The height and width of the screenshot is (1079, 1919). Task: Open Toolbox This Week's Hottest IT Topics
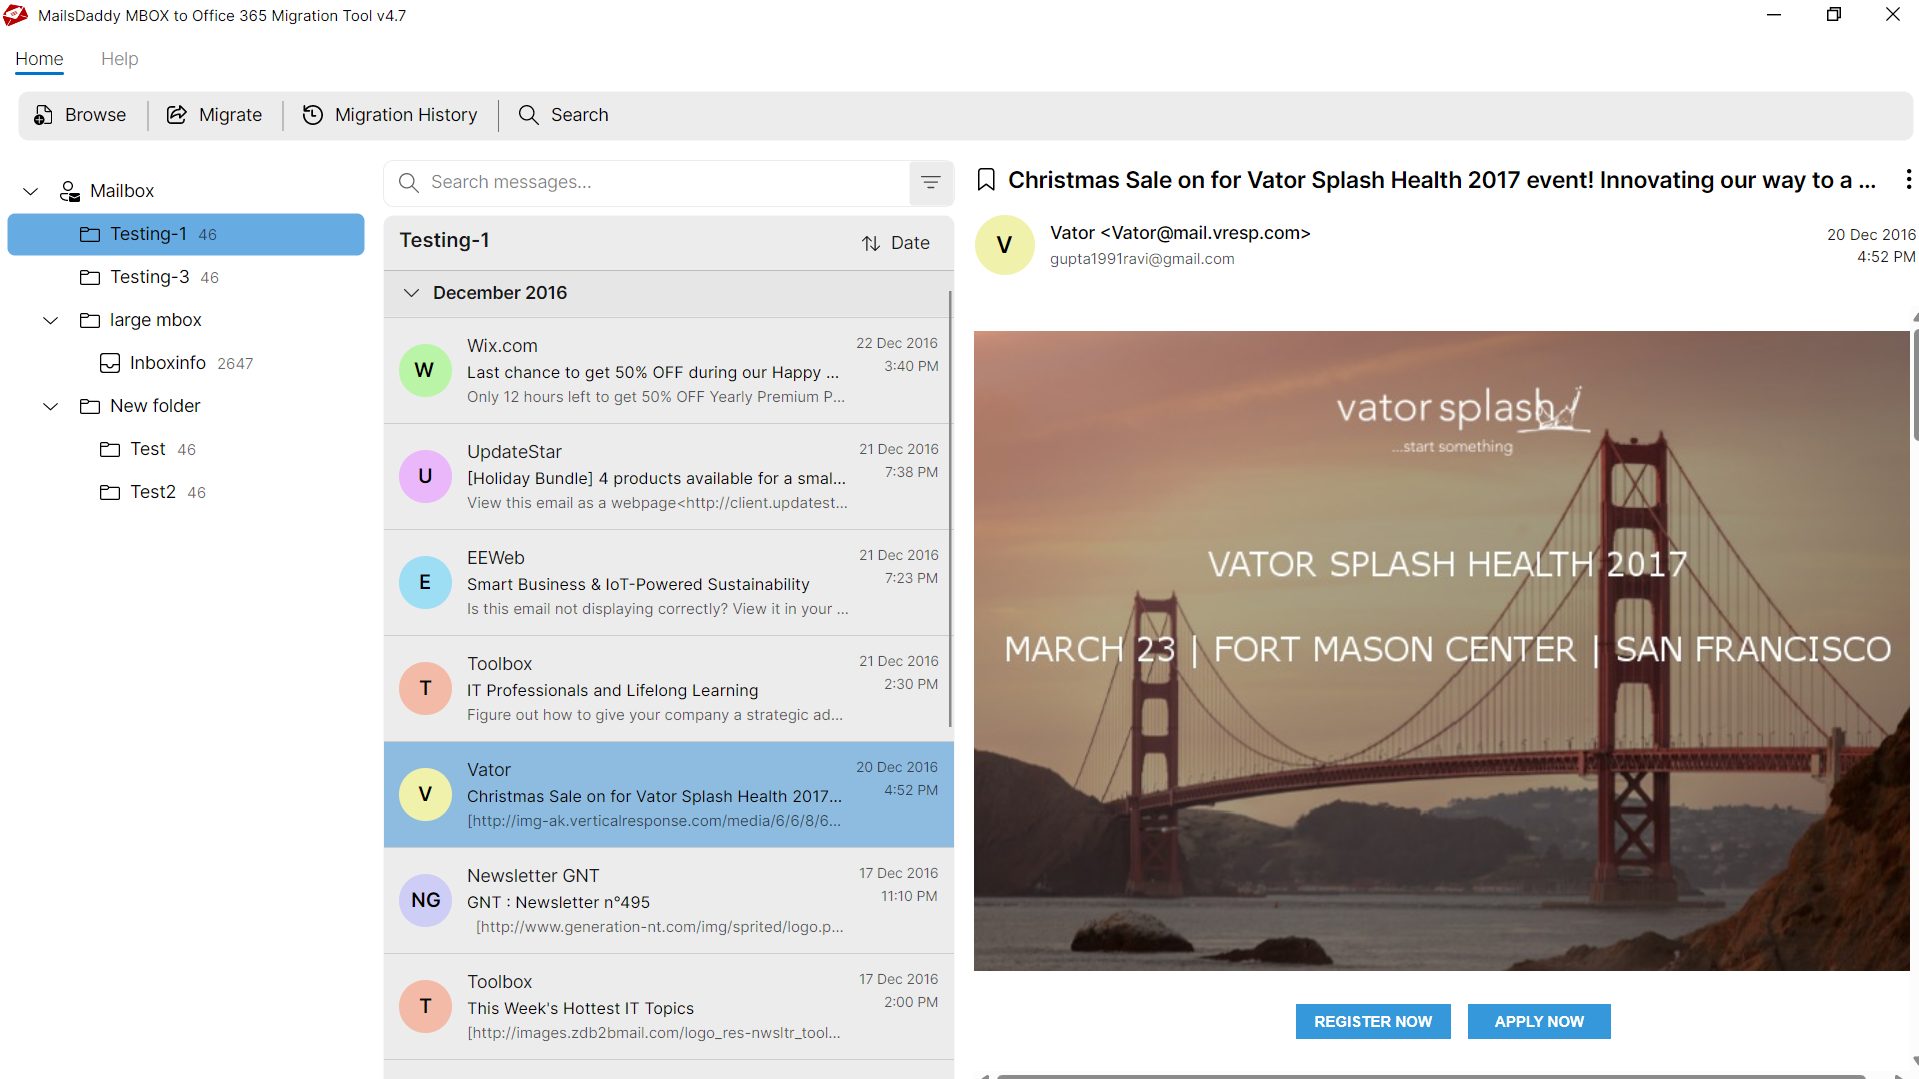tap(668, 1007)
